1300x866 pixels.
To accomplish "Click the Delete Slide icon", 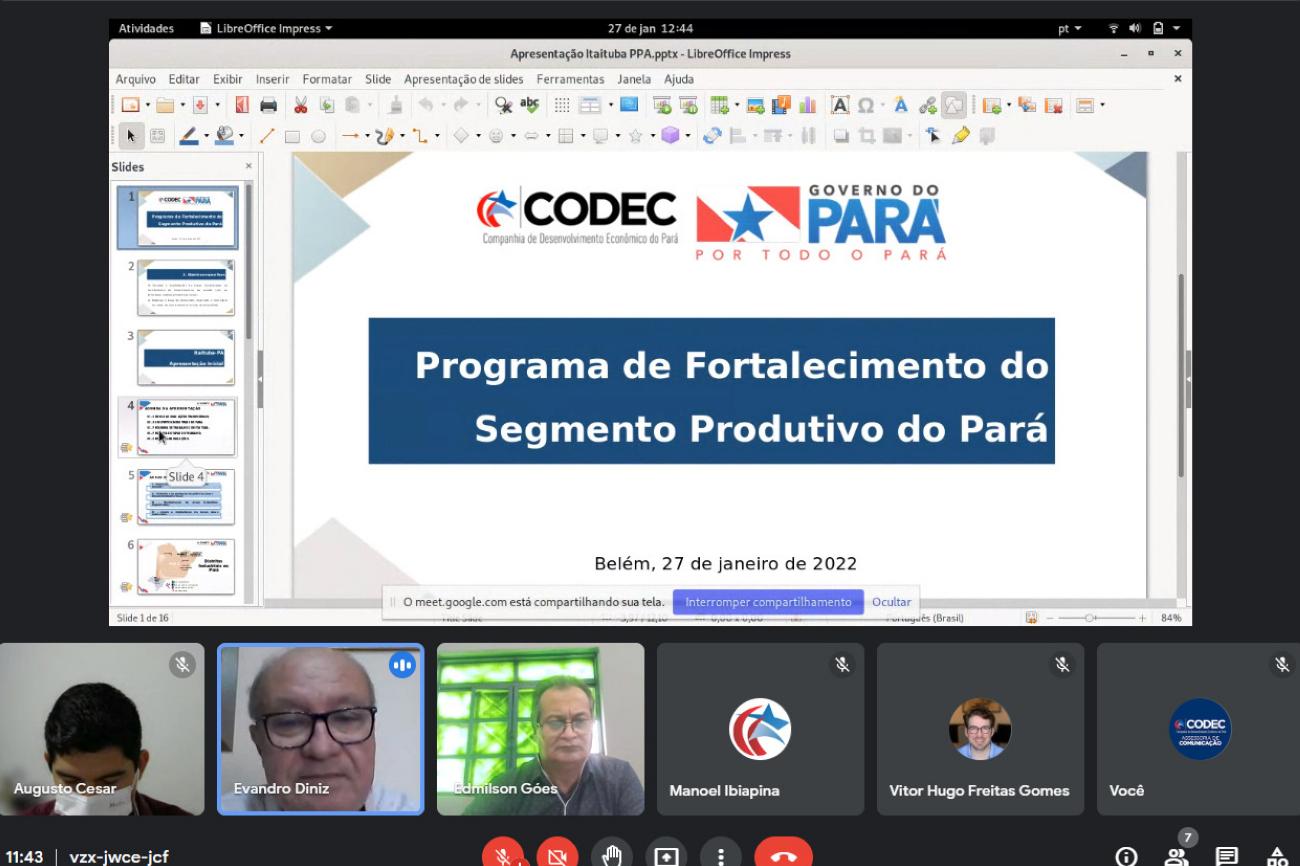I will tap(1053, 105).
